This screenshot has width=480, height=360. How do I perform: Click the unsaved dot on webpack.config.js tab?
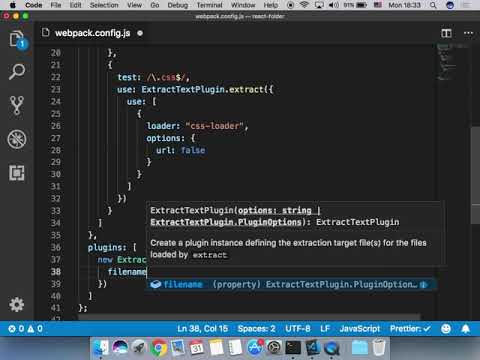(140, 33)
